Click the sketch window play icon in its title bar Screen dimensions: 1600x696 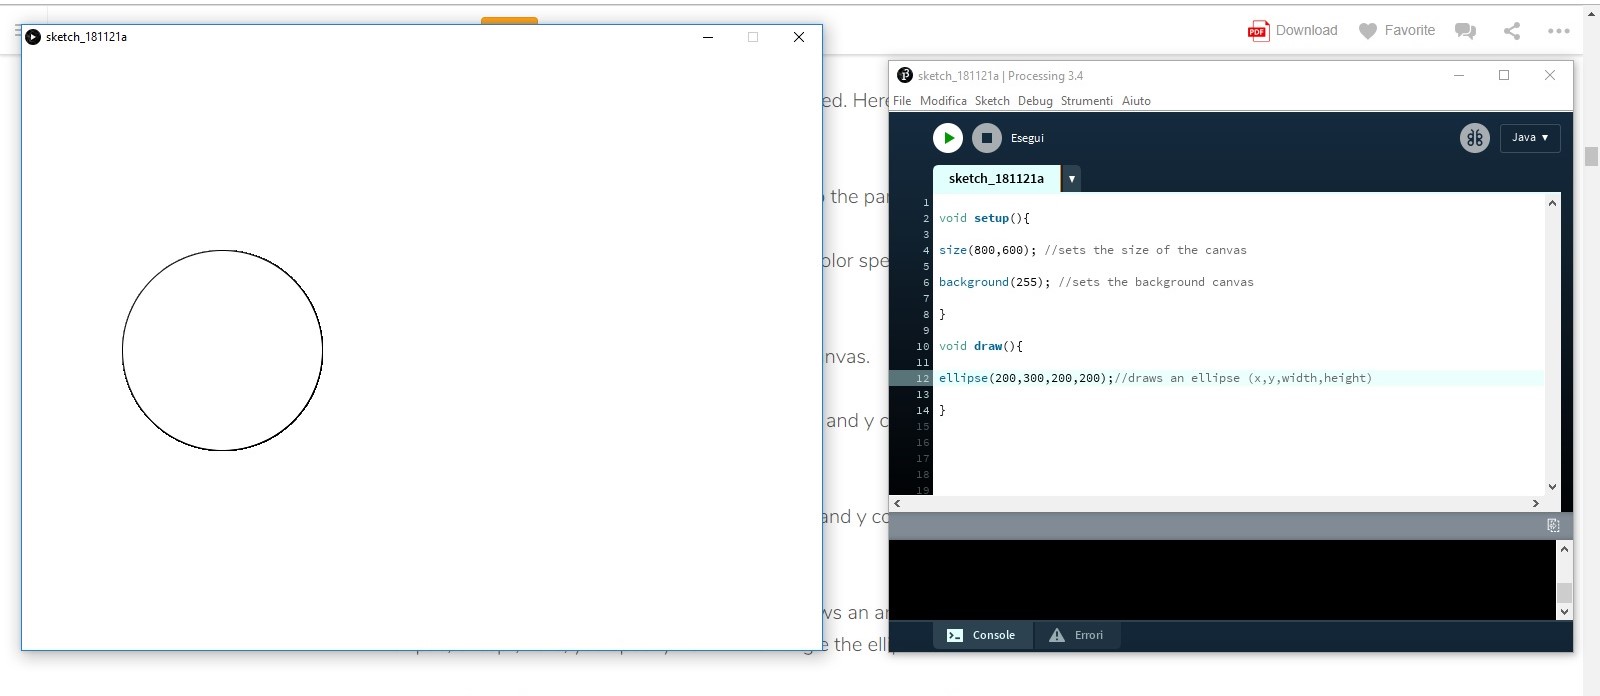click(x=33, y=37)
